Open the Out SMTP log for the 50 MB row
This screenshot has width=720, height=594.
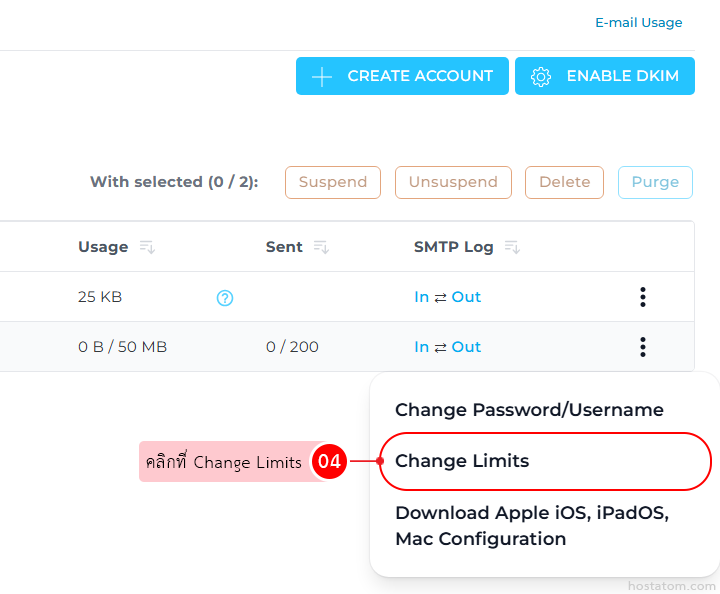(466, 347)
